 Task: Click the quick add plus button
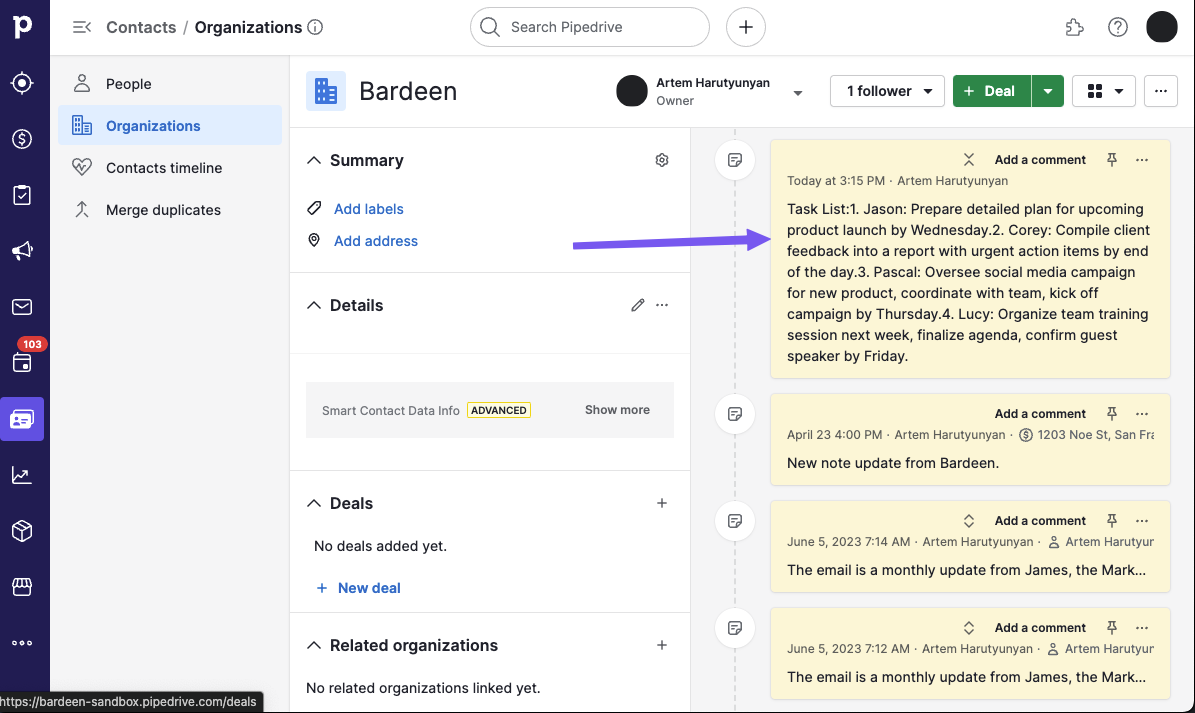[745, 27]
